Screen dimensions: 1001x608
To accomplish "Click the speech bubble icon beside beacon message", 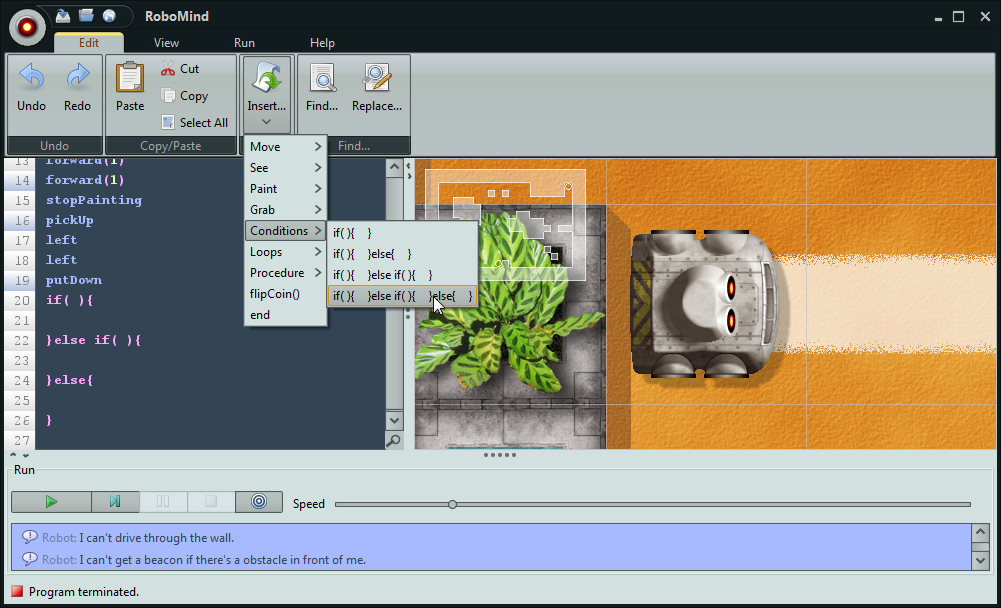I will tap(29, 559).
